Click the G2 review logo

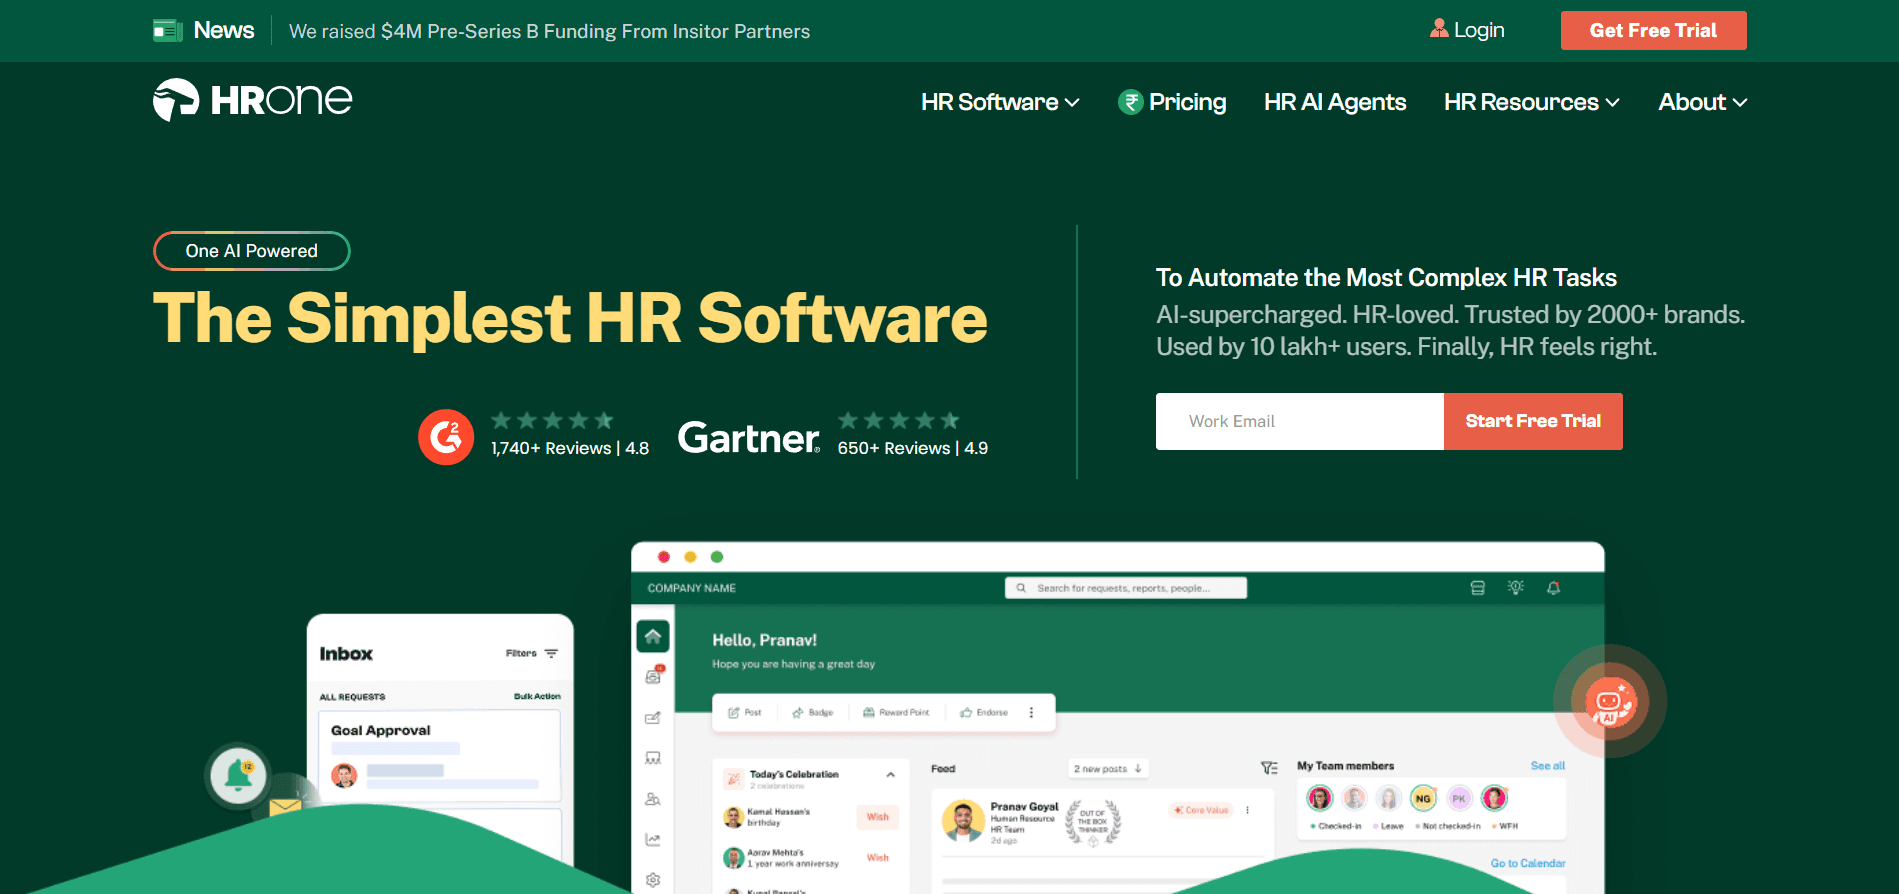click(x=445, y=437)
